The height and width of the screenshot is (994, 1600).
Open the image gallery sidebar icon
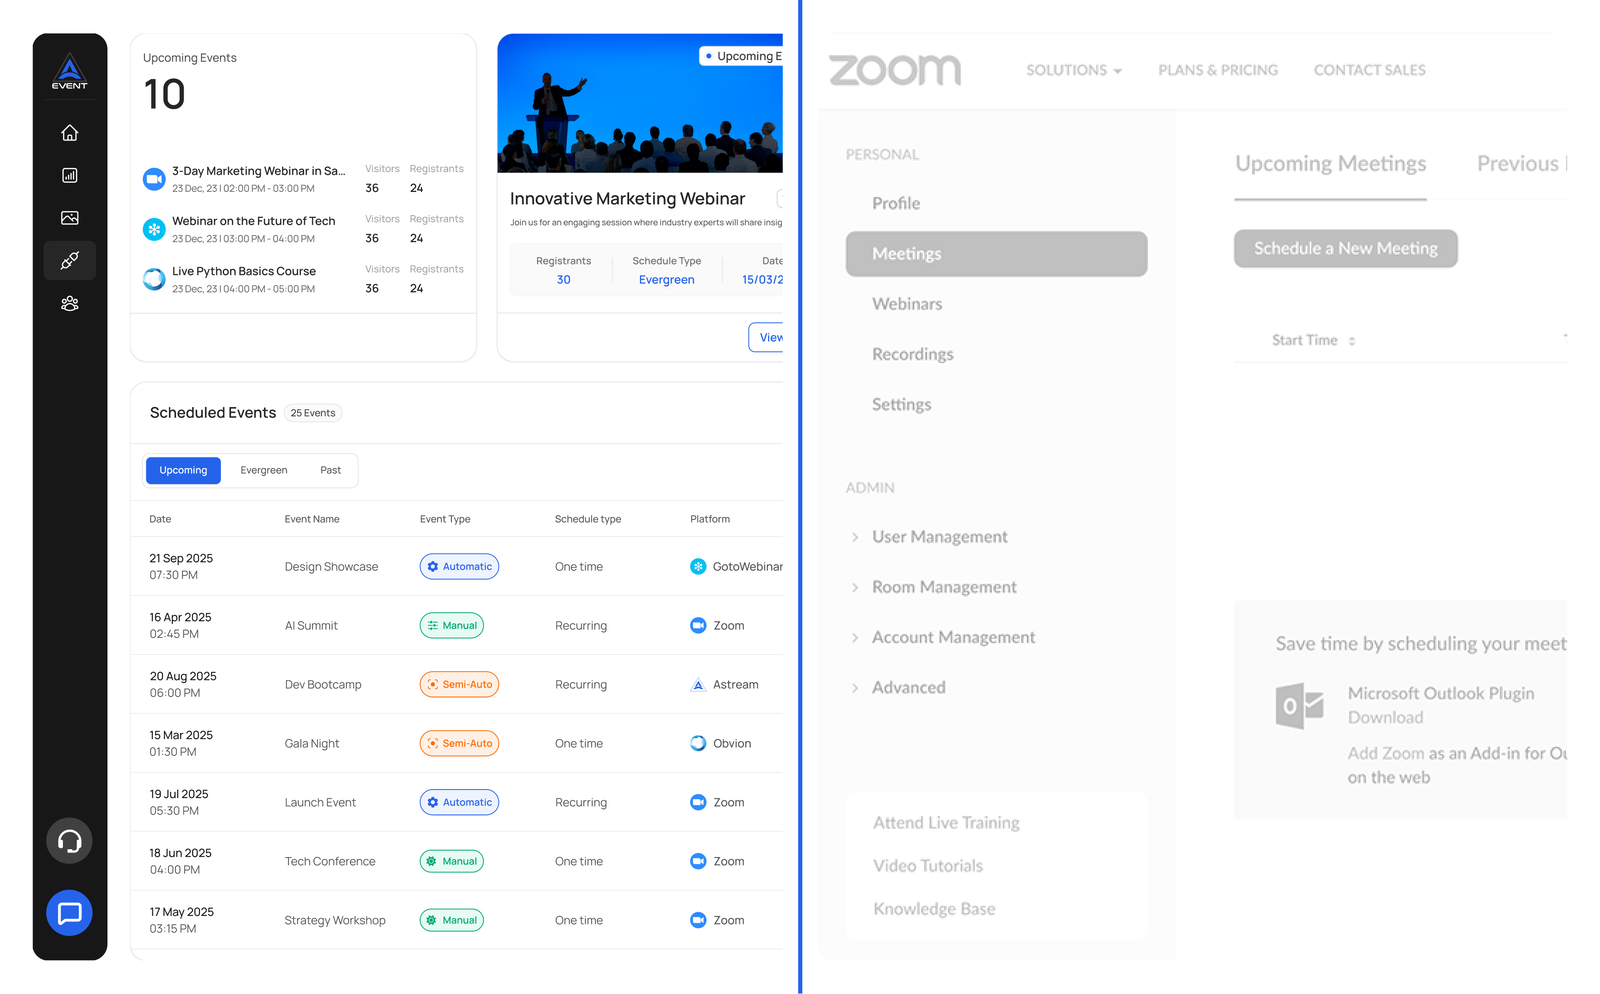point(69,218)
